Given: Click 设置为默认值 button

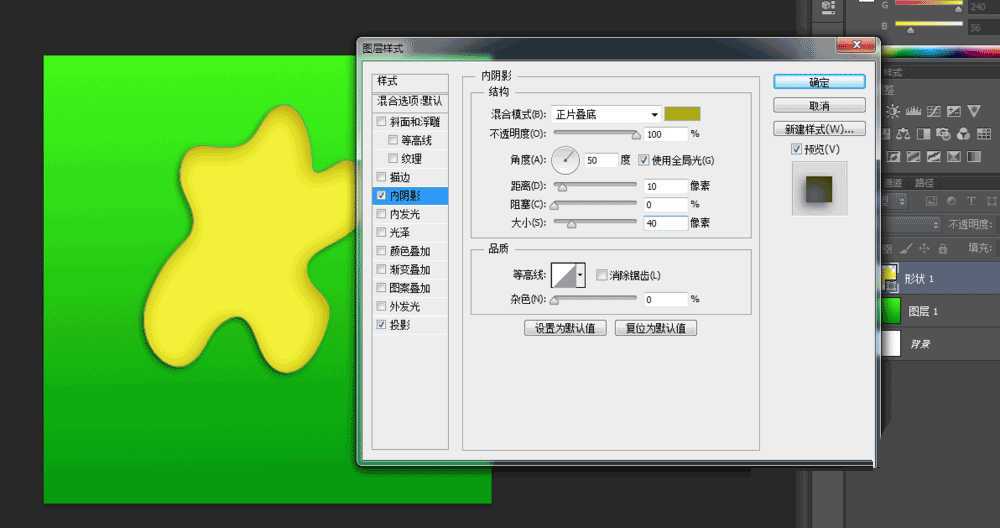Looking at the screenshot, I should click(x=565, y=328).
